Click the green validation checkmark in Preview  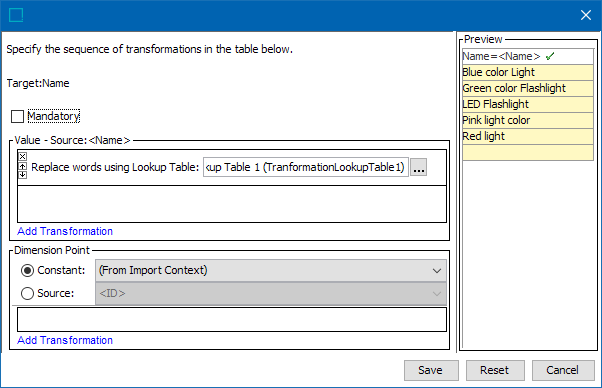[550, 56]
